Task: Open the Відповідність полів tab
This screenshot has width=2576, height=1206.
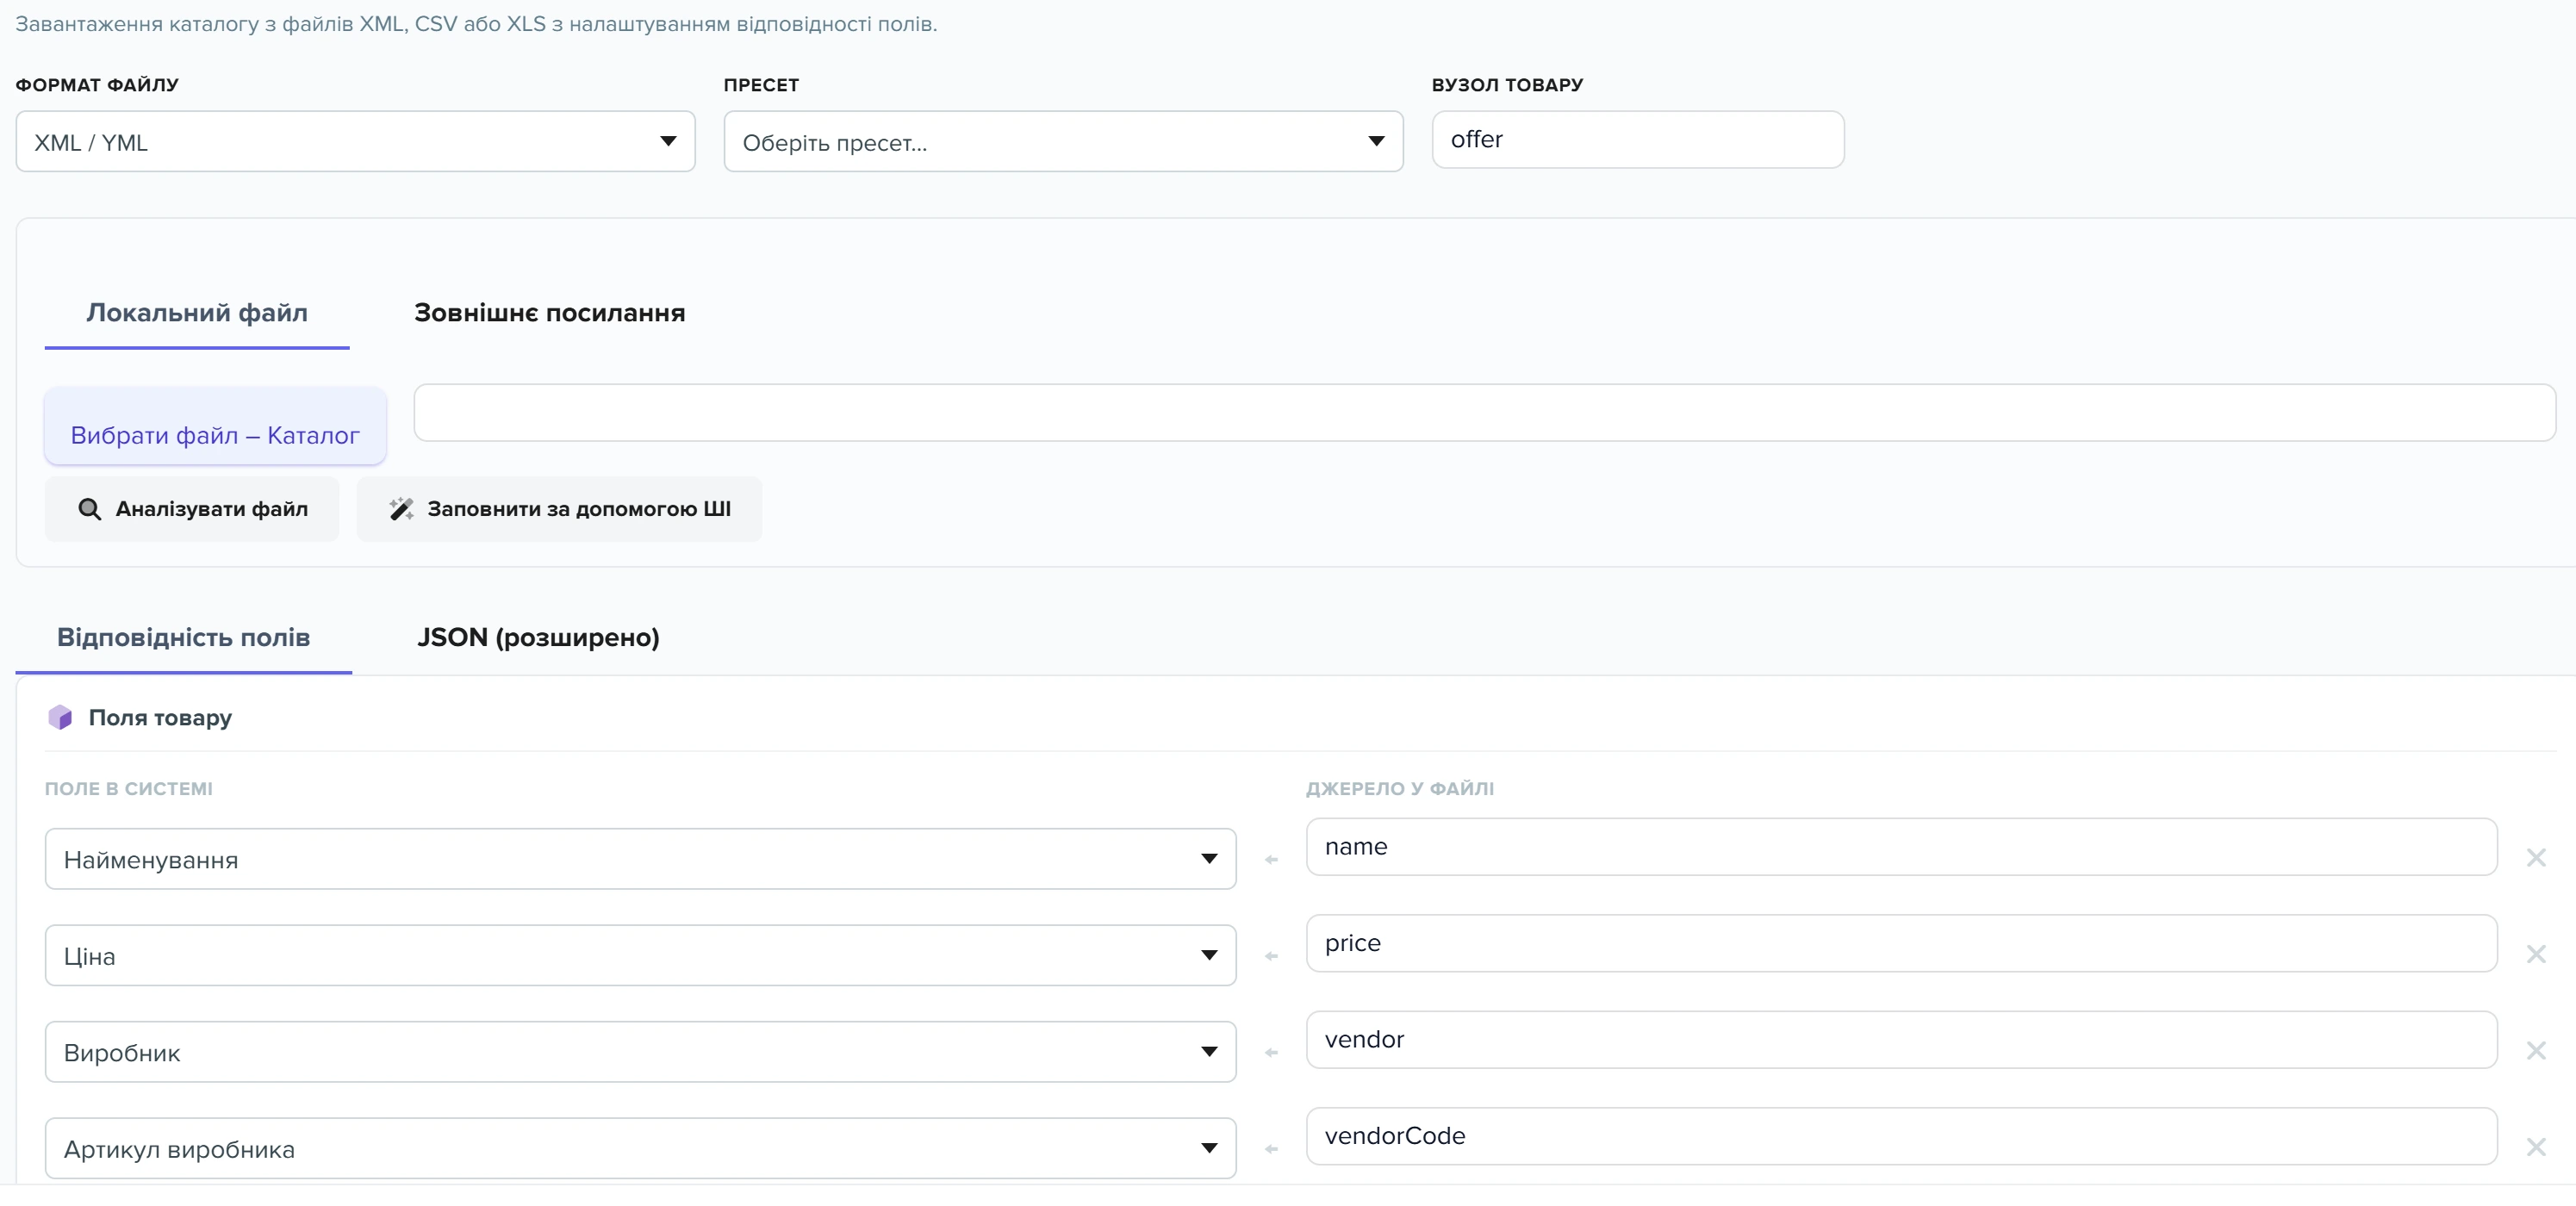Action: click(x=184, y=638)
